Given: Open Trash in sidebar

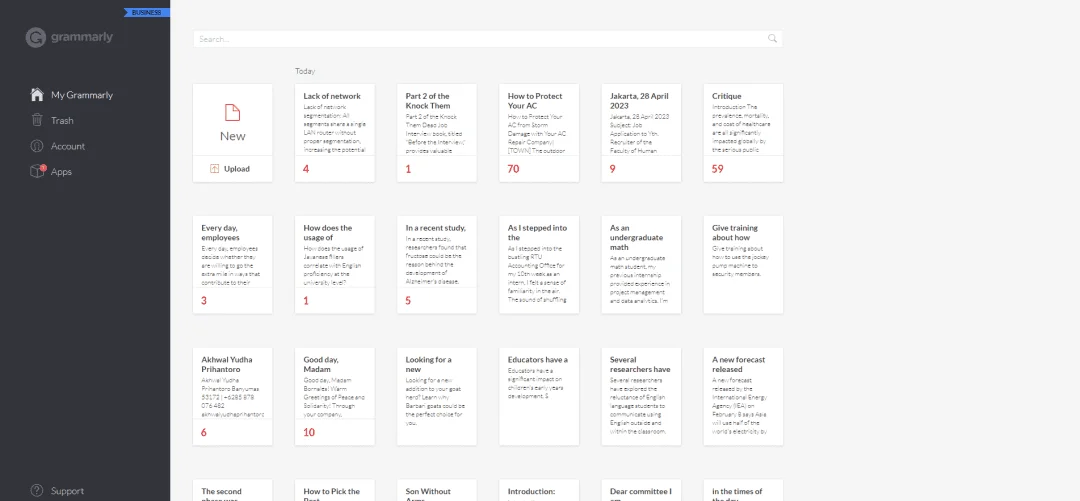Looking at the screenshot, I should [x=62, y=121].
